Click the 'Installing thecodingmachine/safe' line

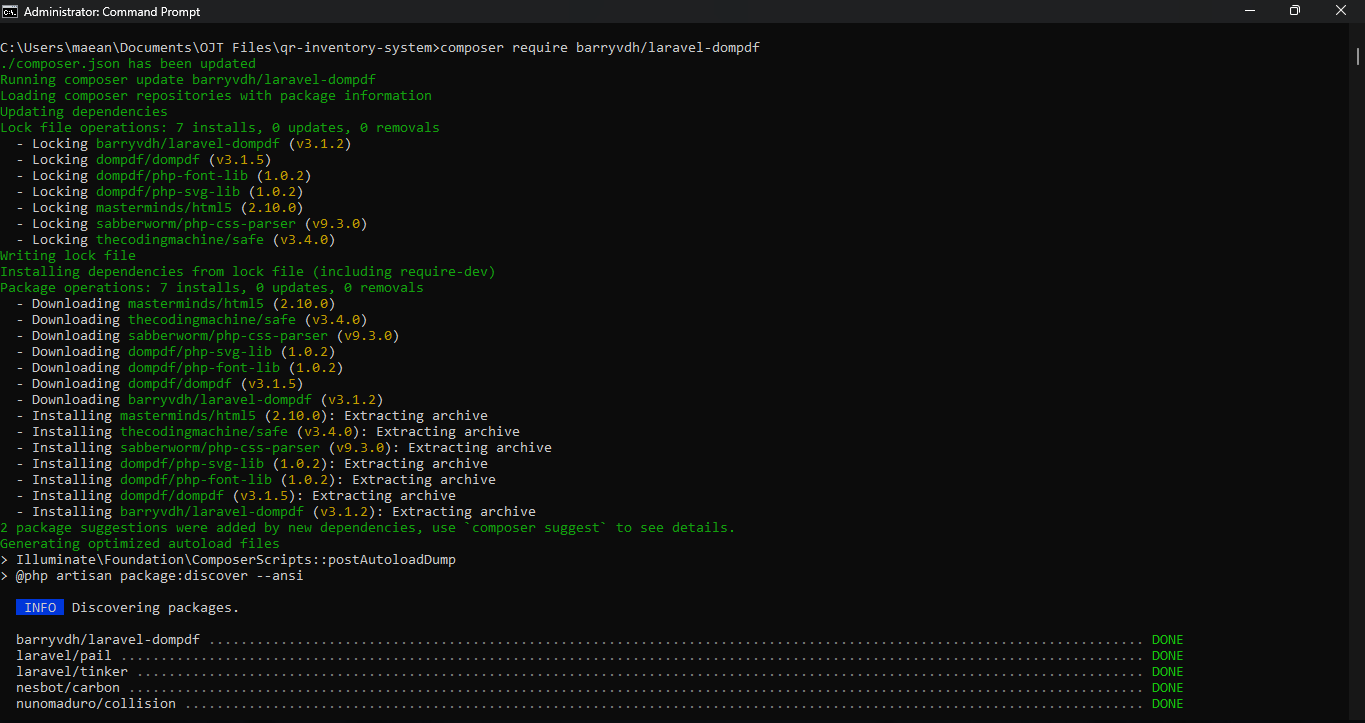[x=276, y=432]
